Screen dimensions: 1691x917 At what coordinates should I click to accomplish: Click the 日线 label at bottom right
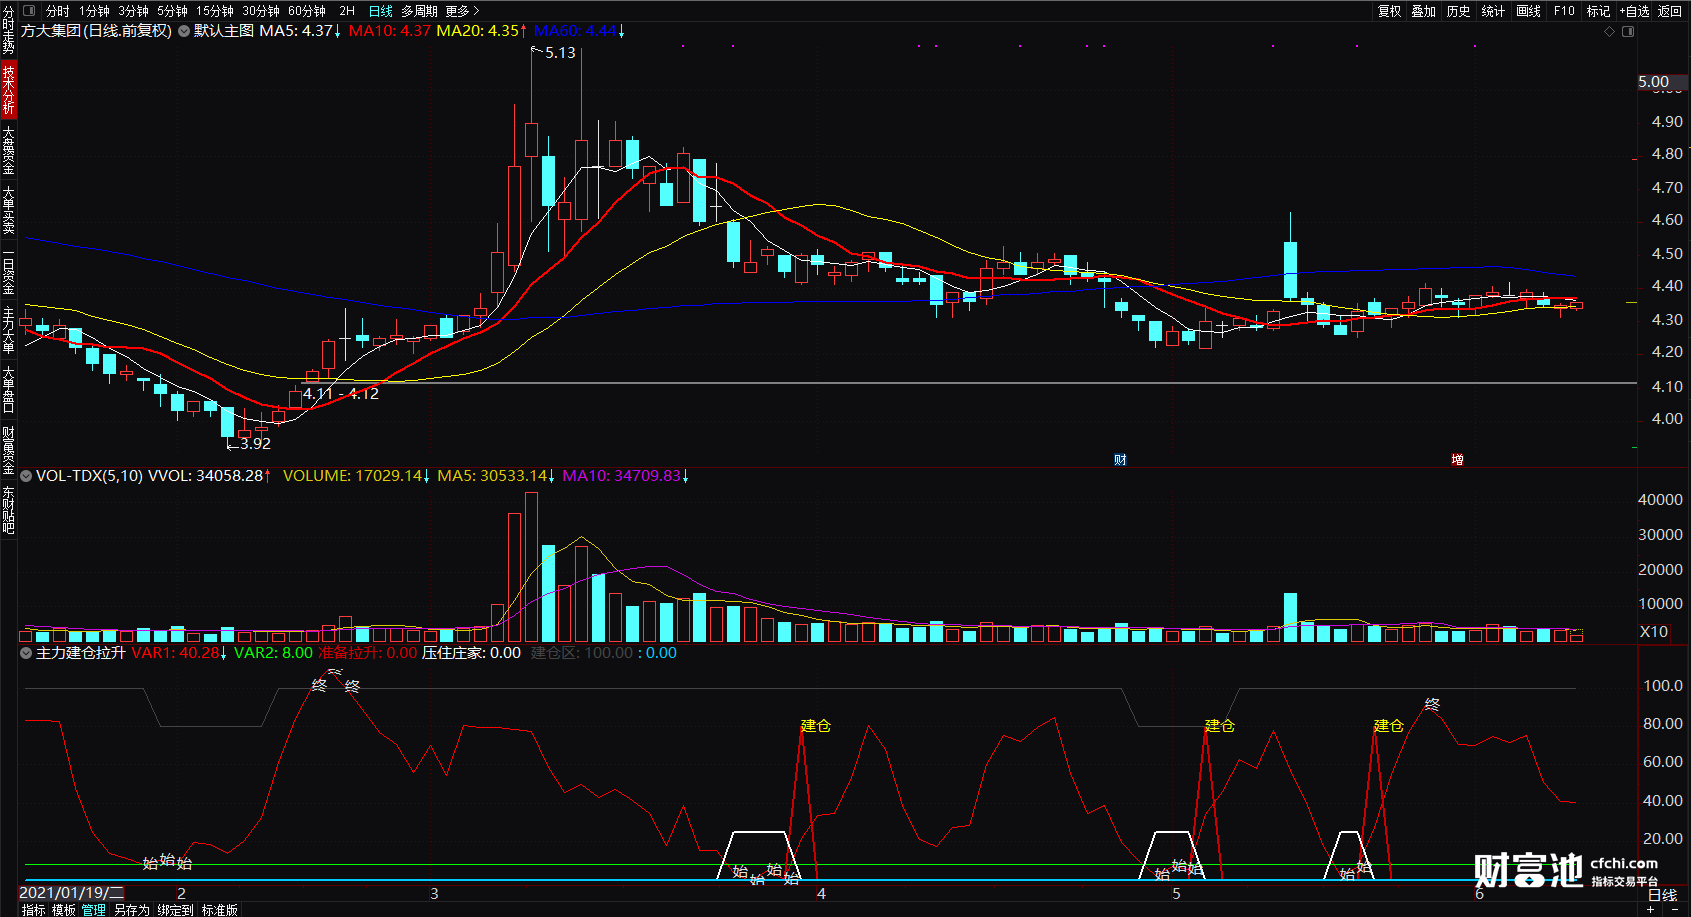(x=1662, y=895)
